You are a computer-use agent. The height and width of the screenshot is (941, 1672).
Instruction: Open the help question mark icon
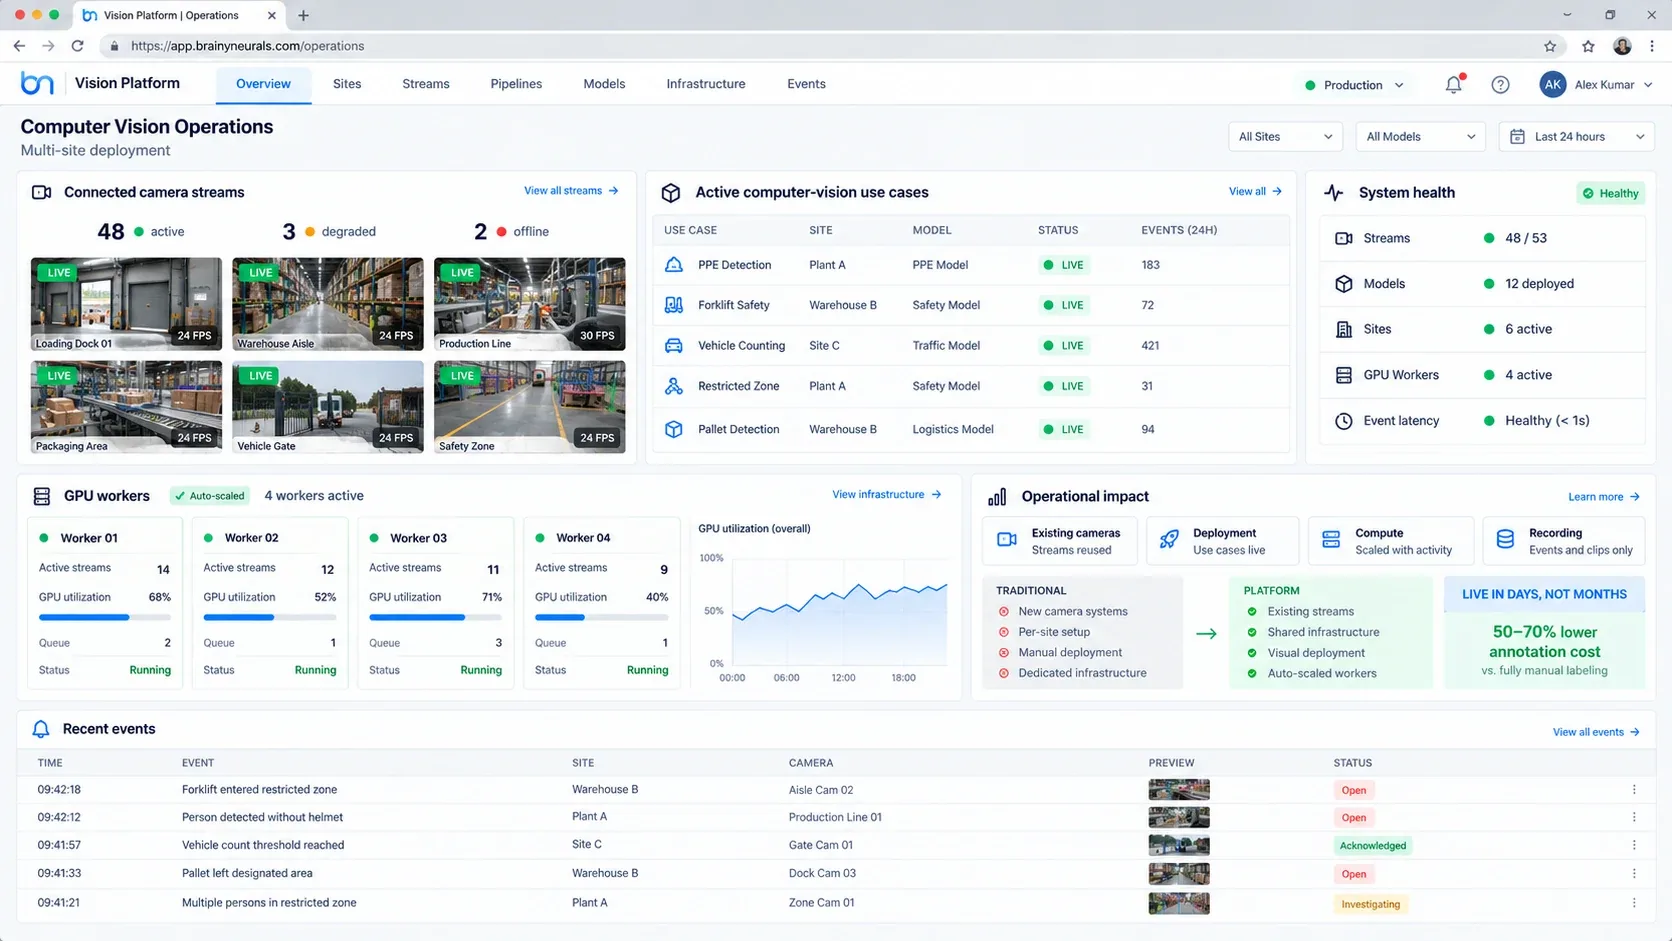(1500, 85)
